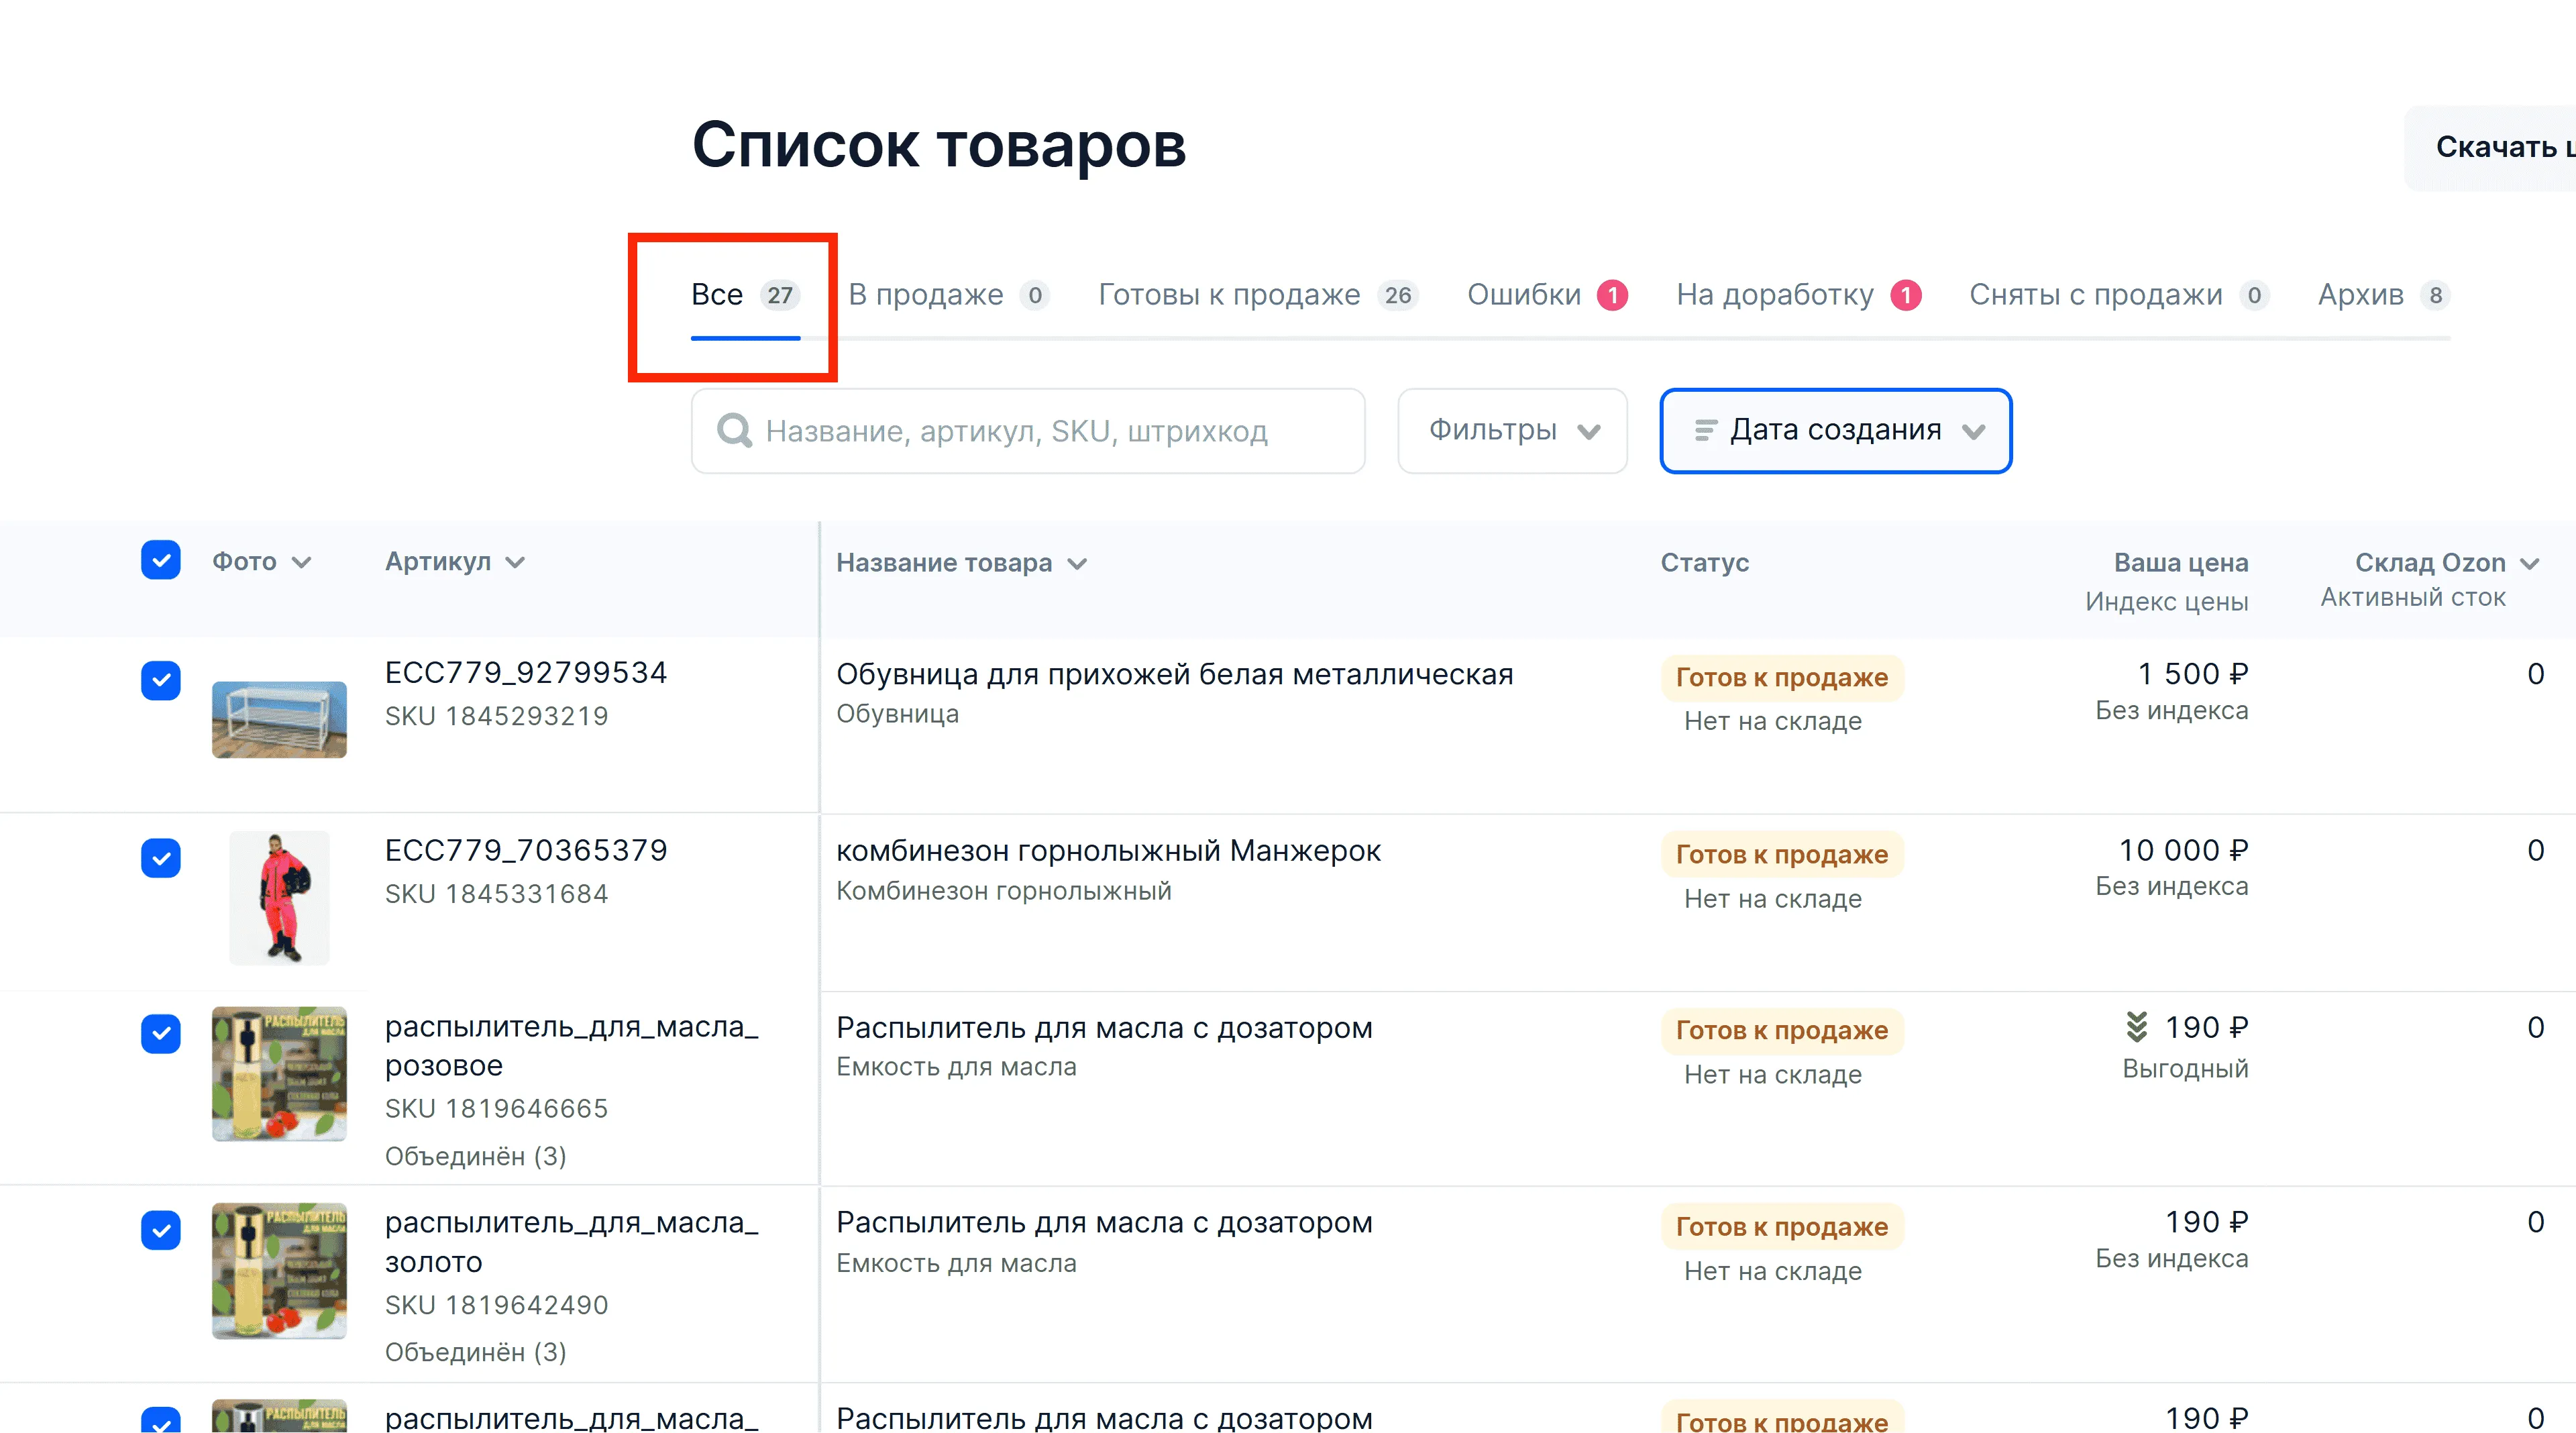Expand the Название товара column dropdown

pos(1077,564)
